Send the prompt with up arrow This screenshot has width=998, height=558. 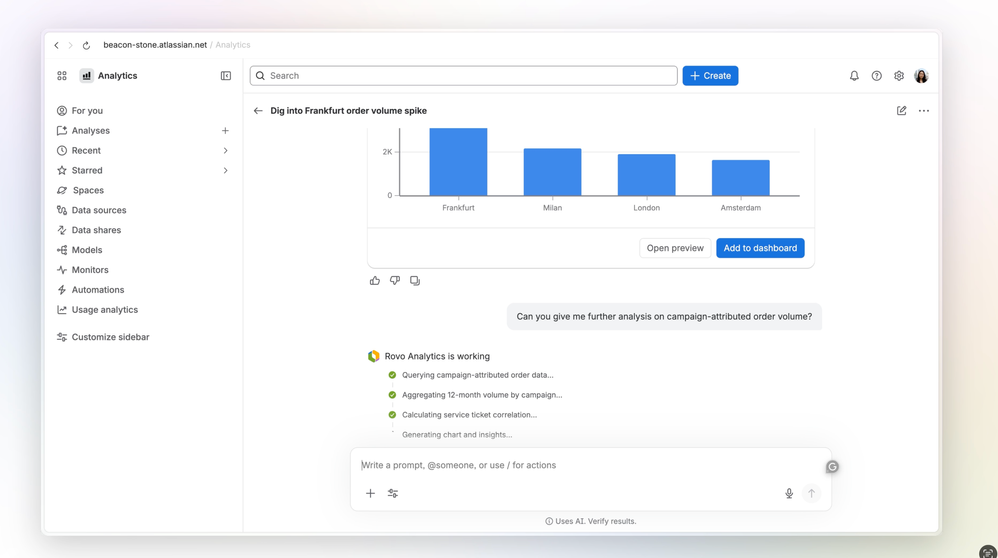tap(812, 493)
